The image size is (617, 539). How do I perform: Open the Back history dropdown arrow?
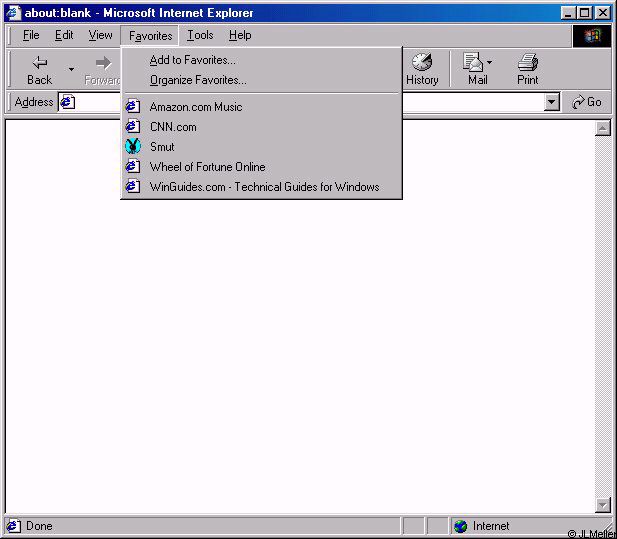(x=71, y=69)
